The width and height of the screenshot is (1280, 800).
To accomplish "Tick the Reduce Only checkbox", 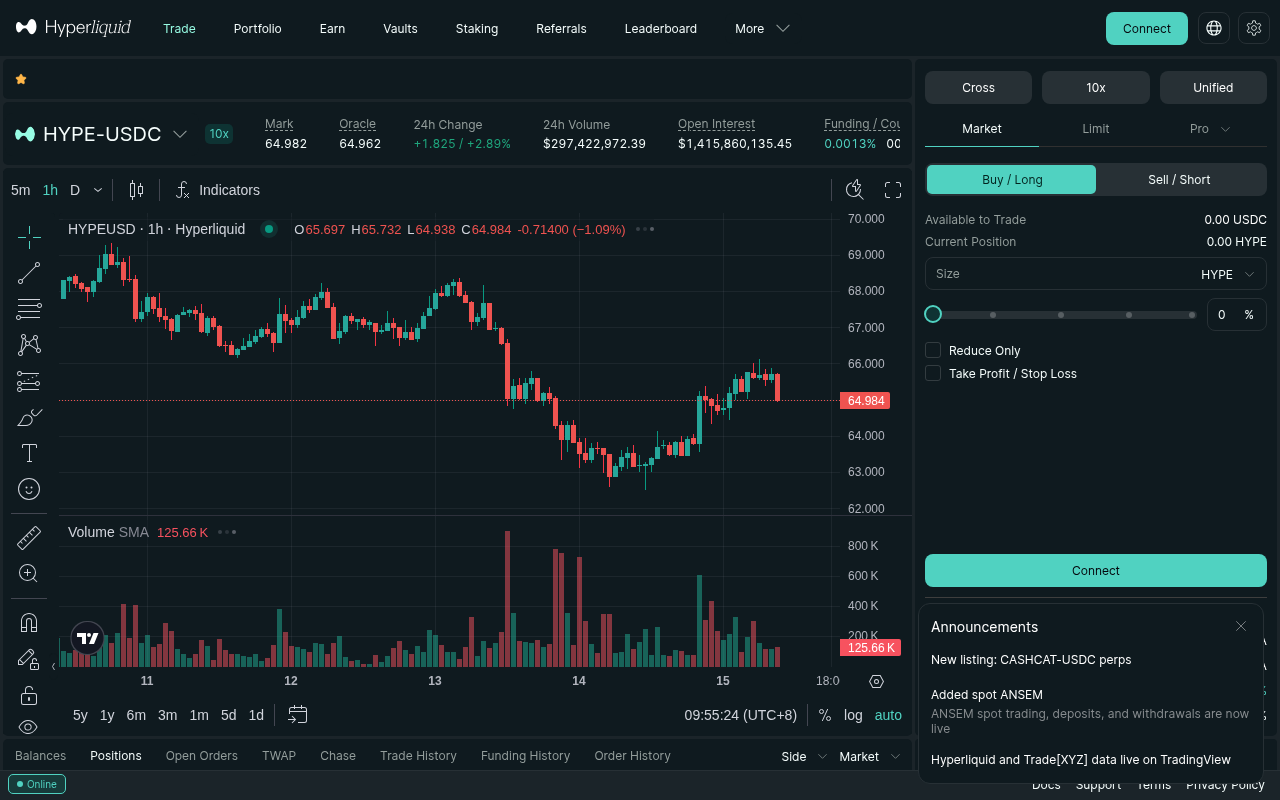I will click(x=933, y=350).
